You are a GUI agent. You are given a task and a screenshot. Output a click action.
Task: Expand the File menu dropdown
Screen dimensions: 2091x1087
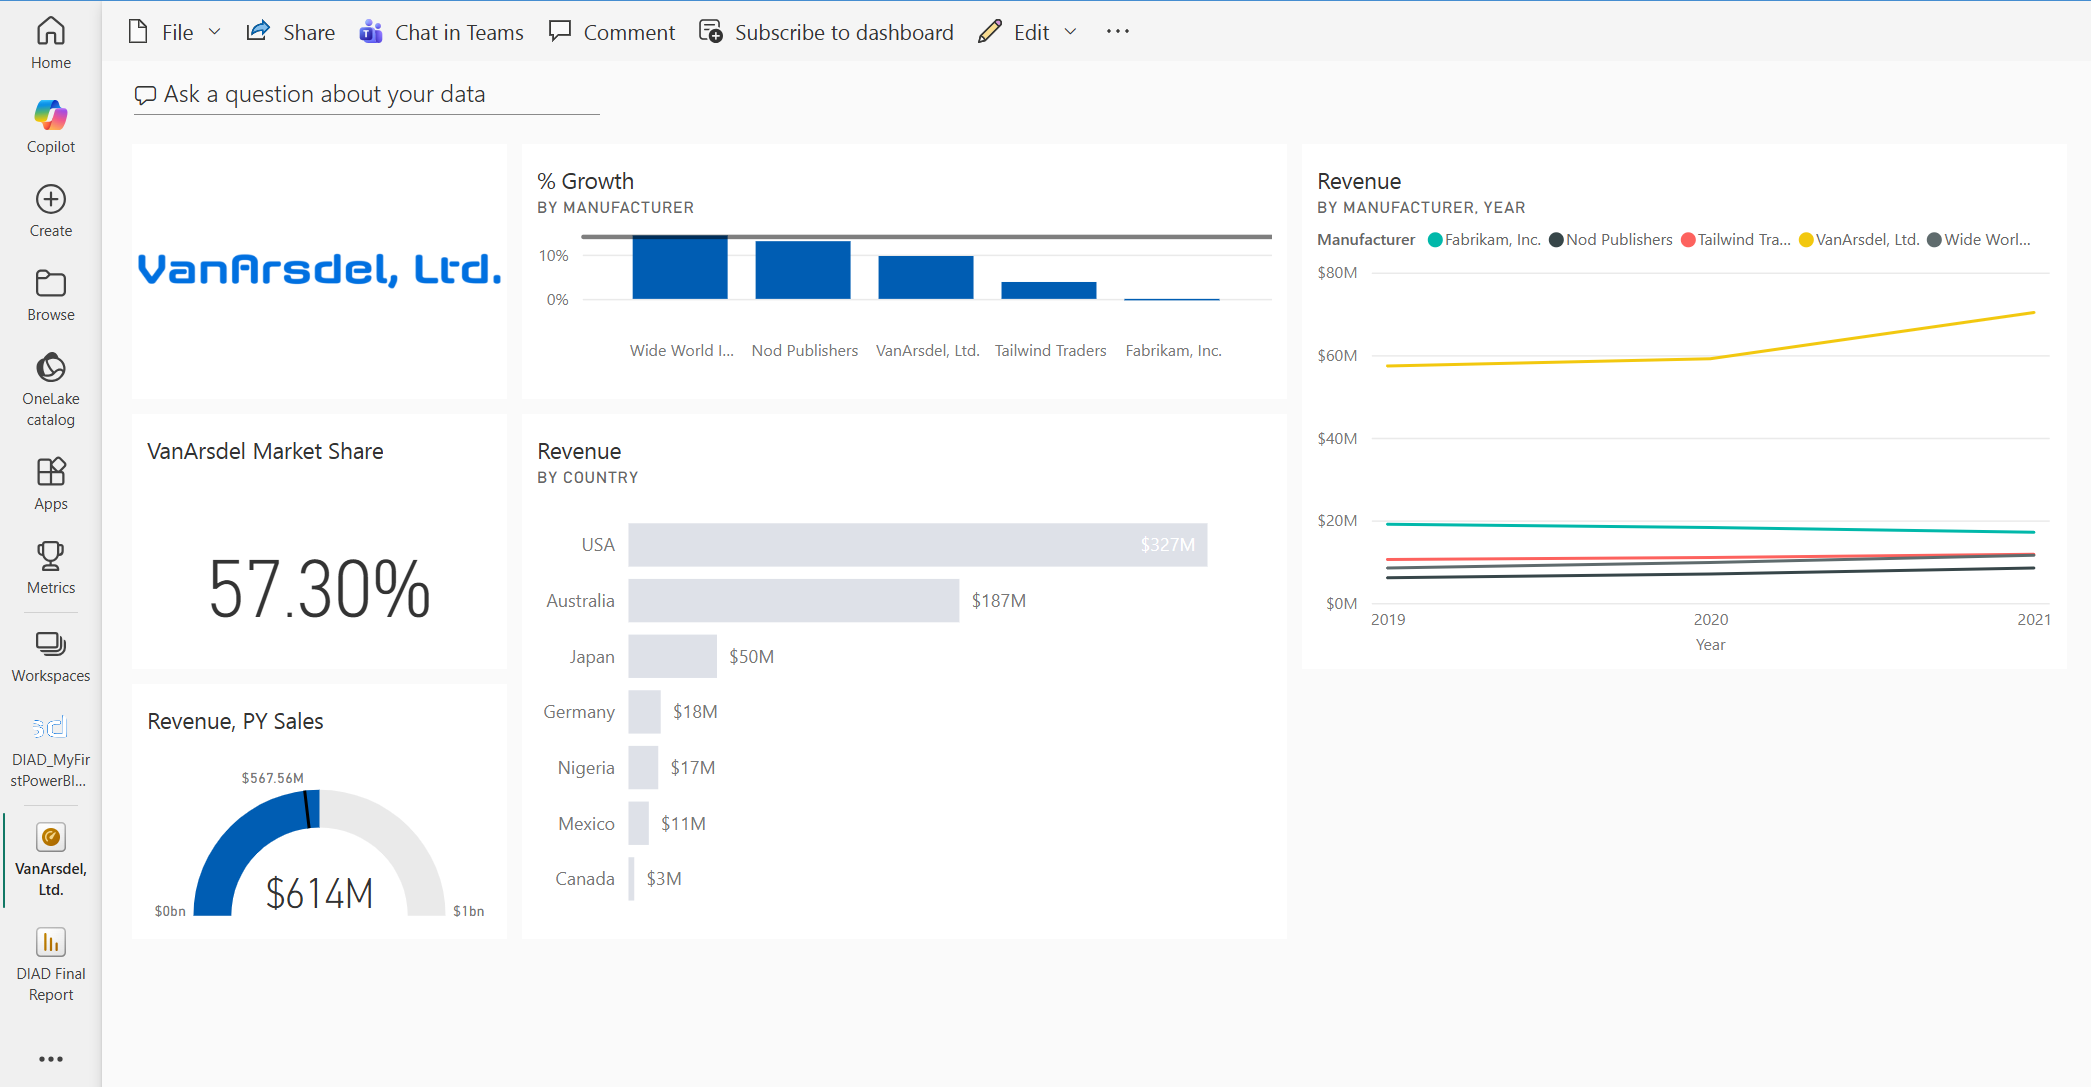[x=214, y=32]
